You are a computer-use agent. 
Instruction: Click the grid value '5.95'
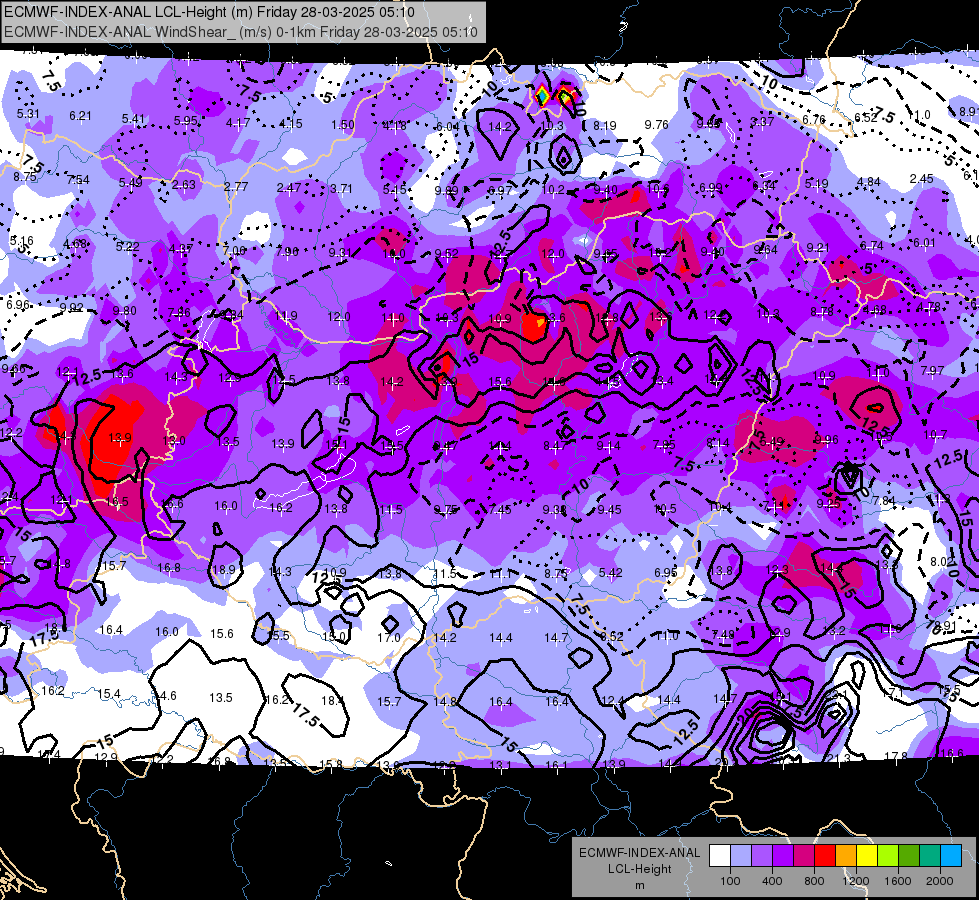[185, 121]
